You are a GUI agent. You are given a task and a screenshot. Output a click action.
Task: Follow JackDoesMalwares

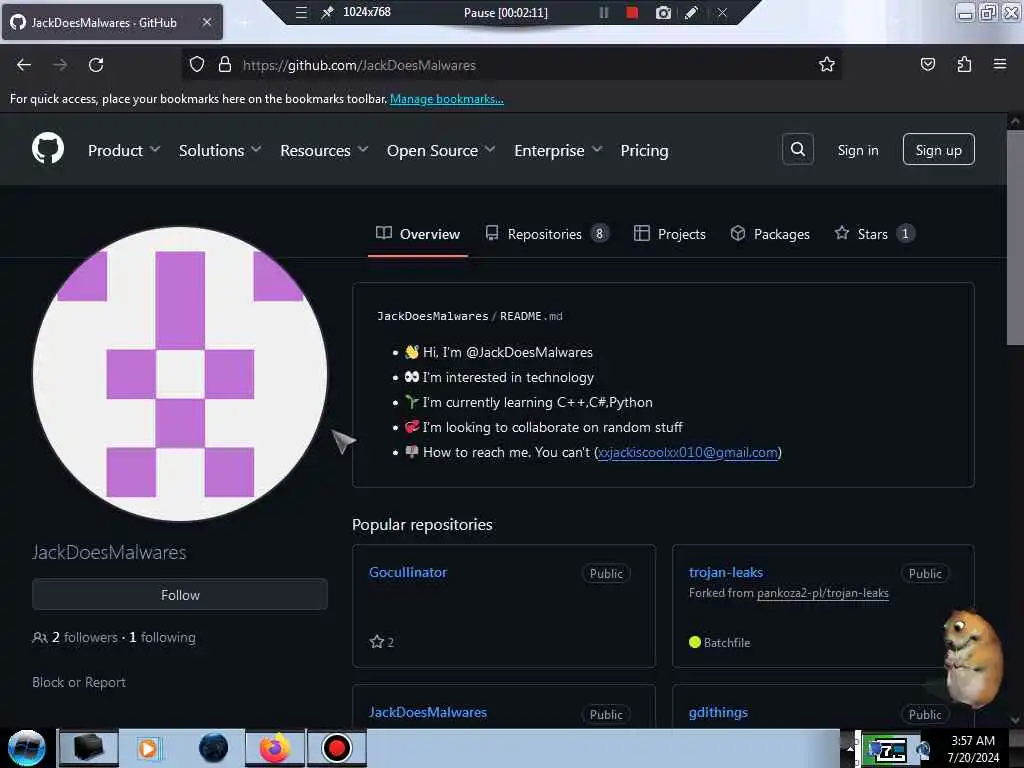[180, 595]
